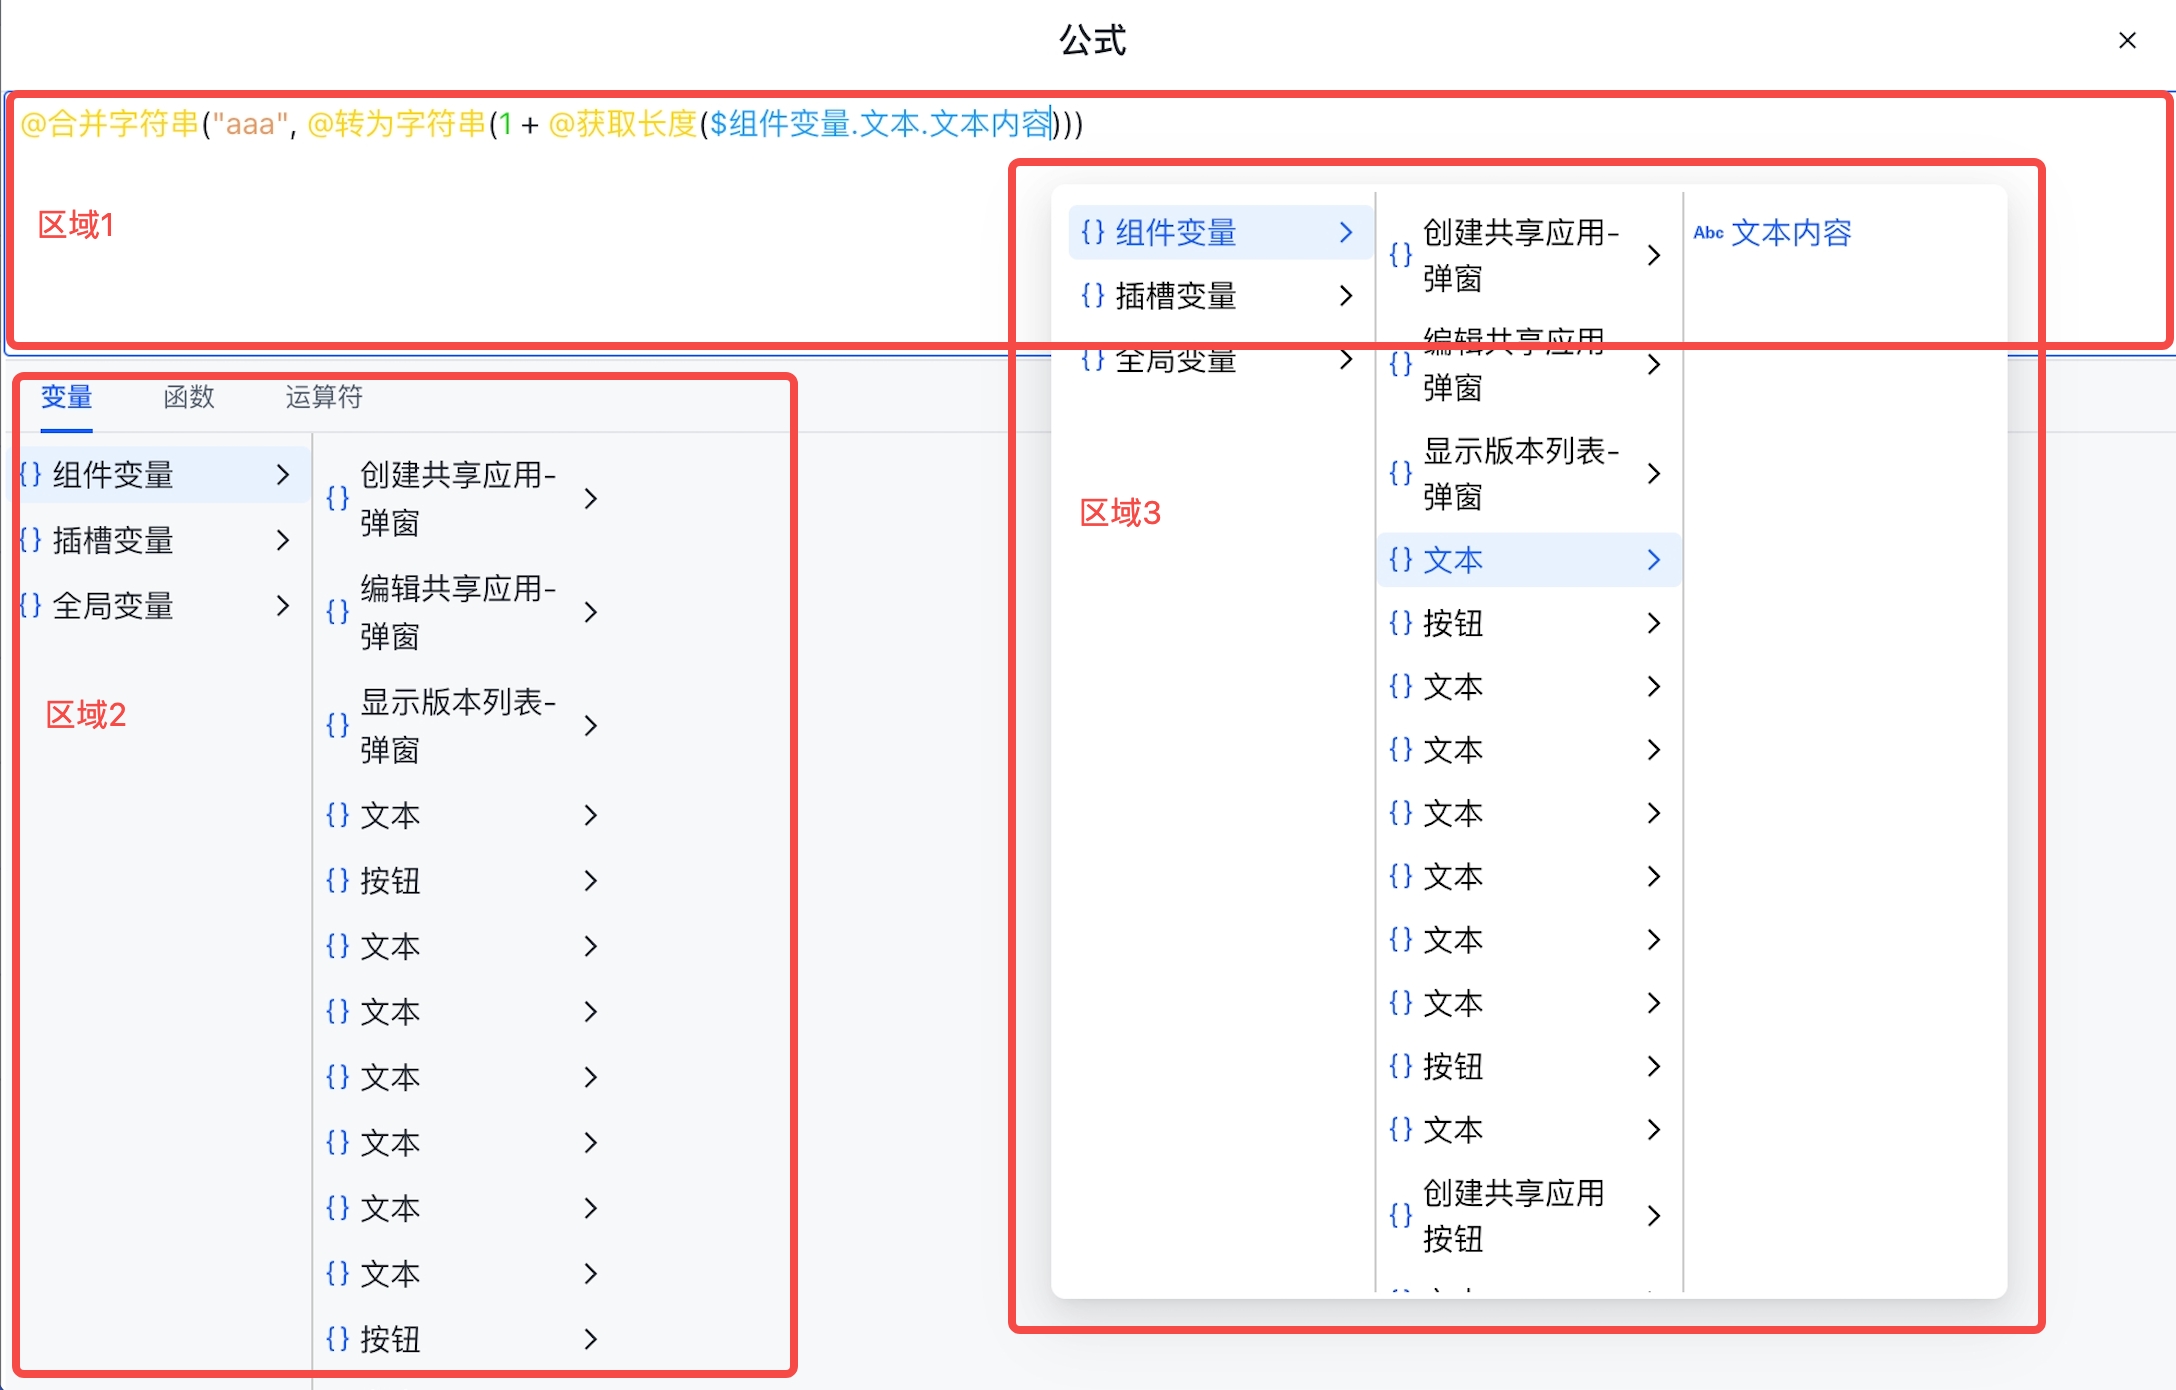Expand 插槽变量 chevron in lower panel

283,540
